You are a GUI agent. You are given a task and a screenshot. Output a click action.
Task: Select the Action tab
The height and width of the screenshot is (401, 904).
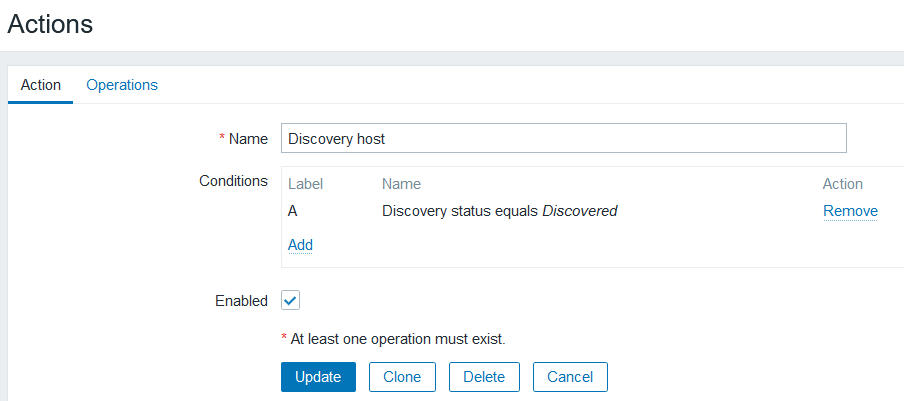[41, 85]
